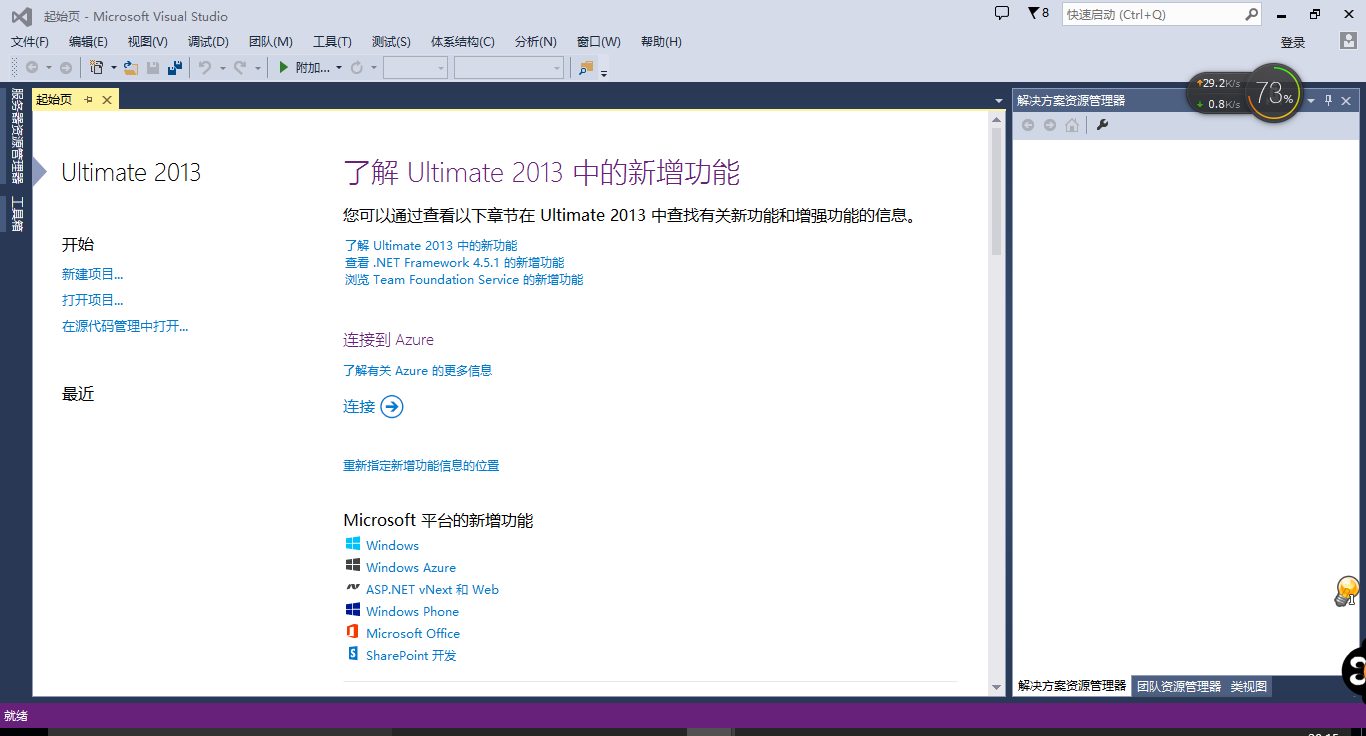Viewport: 1366px width, 736px height.
Task: Click the scrollbar down arrow on Start Page
Action: (996, 687)
